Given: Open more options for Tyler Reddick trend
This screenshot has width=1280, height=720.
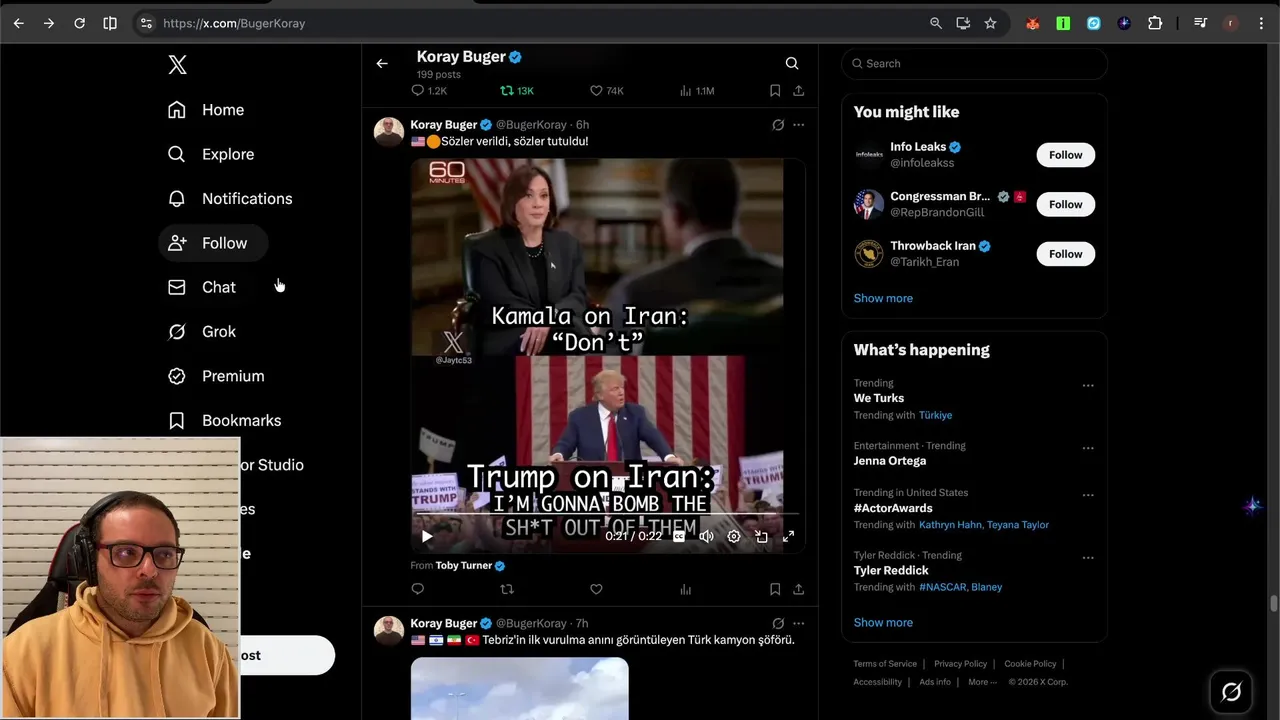Looking at the screenshot, I should coord(1088,558).
